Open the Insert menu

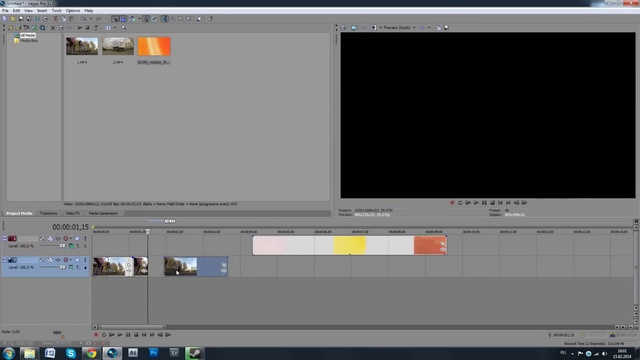(x=42, y=11)
